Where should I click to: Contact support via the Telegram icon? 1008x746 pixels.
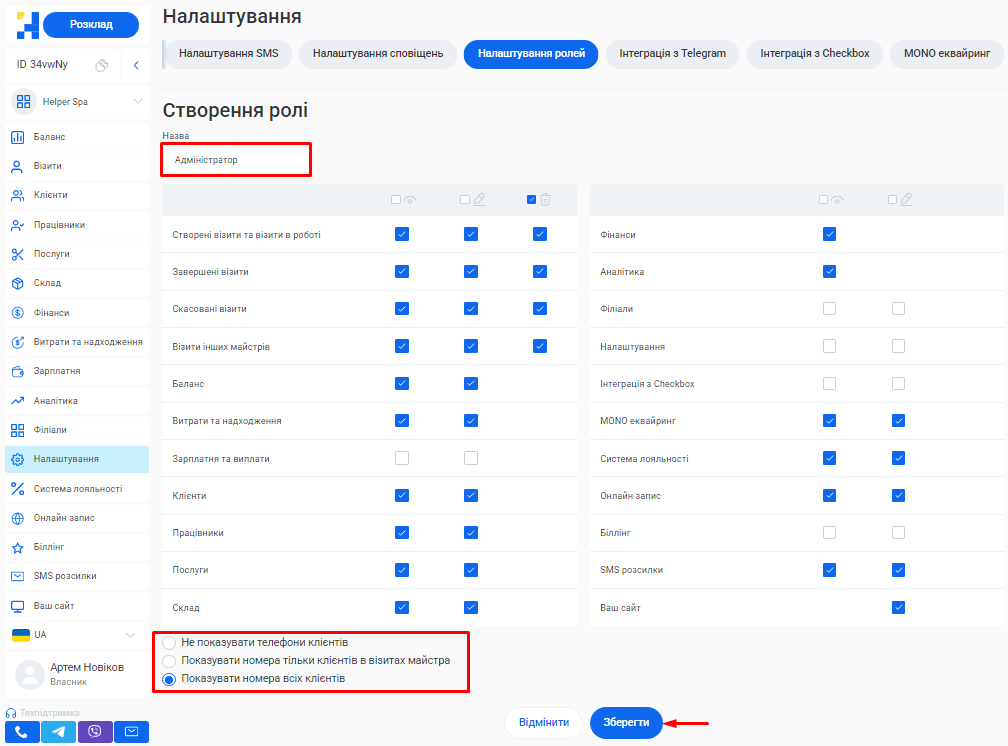60,732
